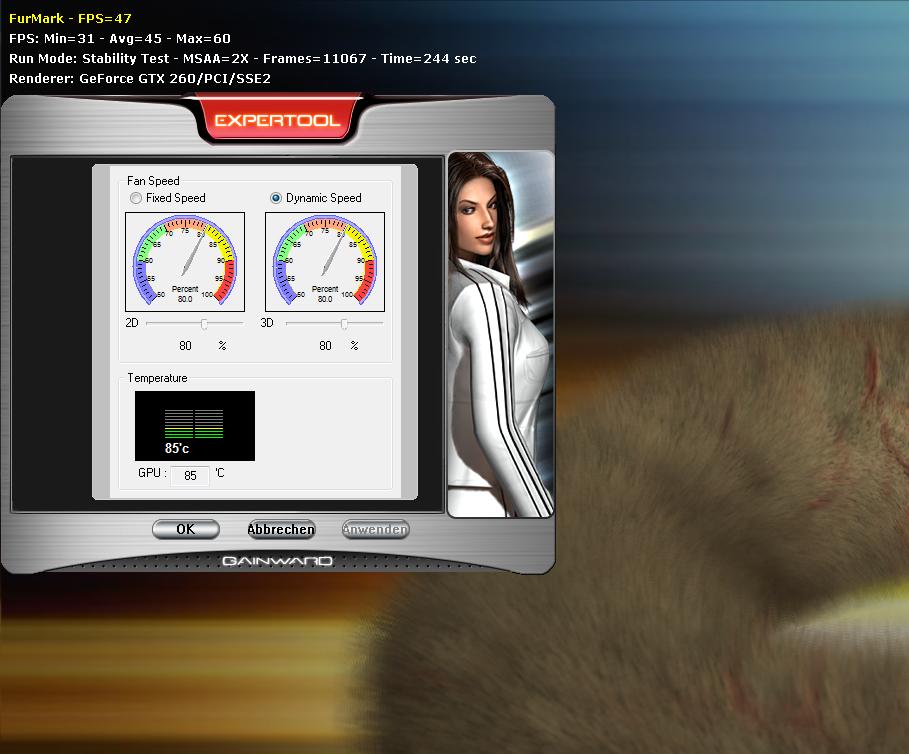Select the Fixed Speed radio button
Screen dimensions: 909x754
click(136, 198)
